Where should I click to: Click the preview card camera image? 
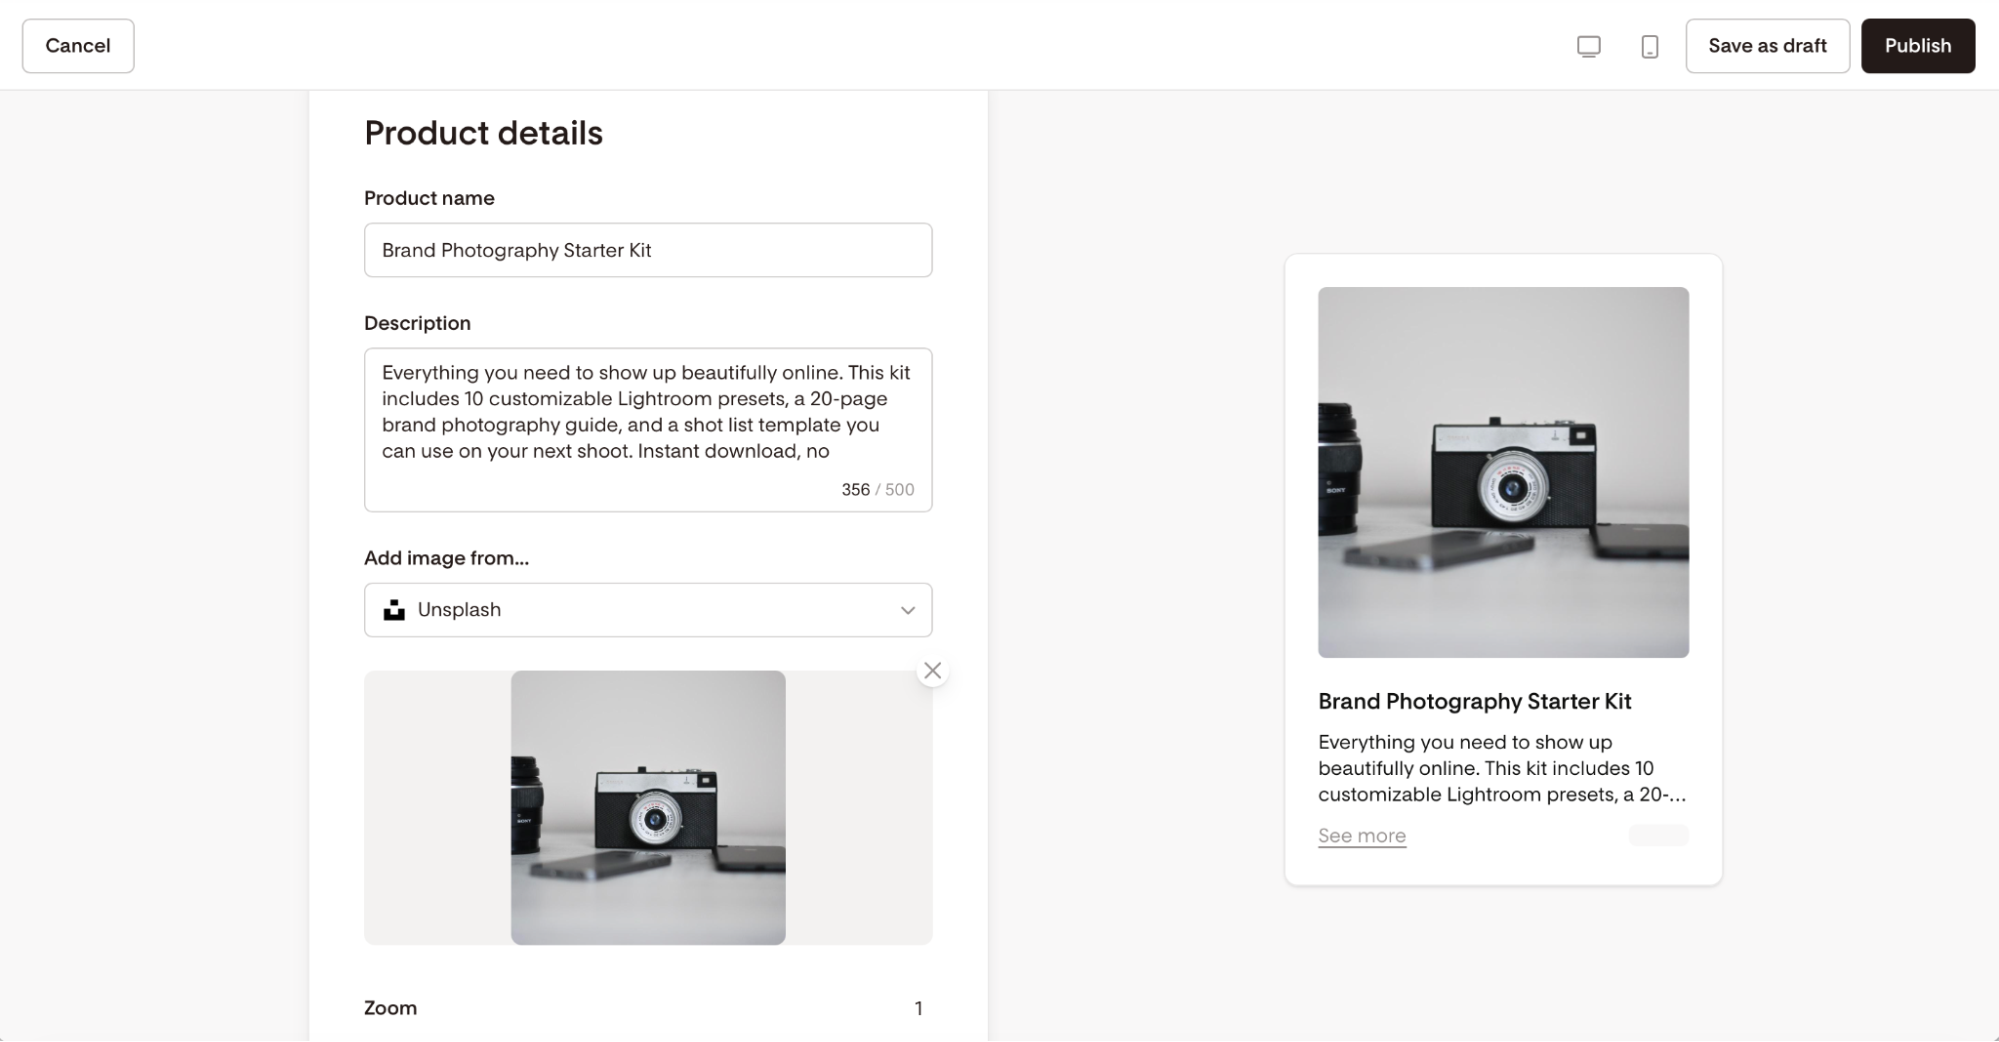coord(1503,472)
